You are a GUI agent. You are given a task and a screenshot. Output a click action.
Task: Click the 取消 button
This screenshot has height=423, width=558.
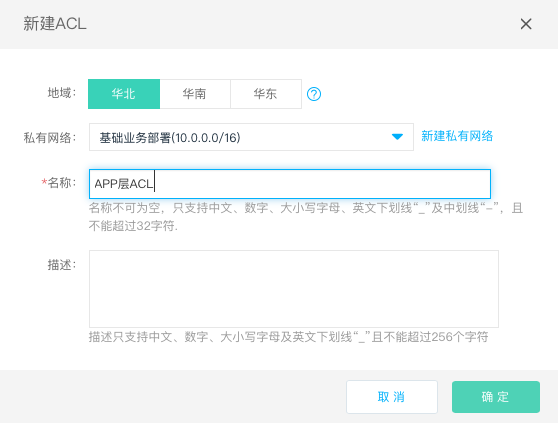point(392,397)
